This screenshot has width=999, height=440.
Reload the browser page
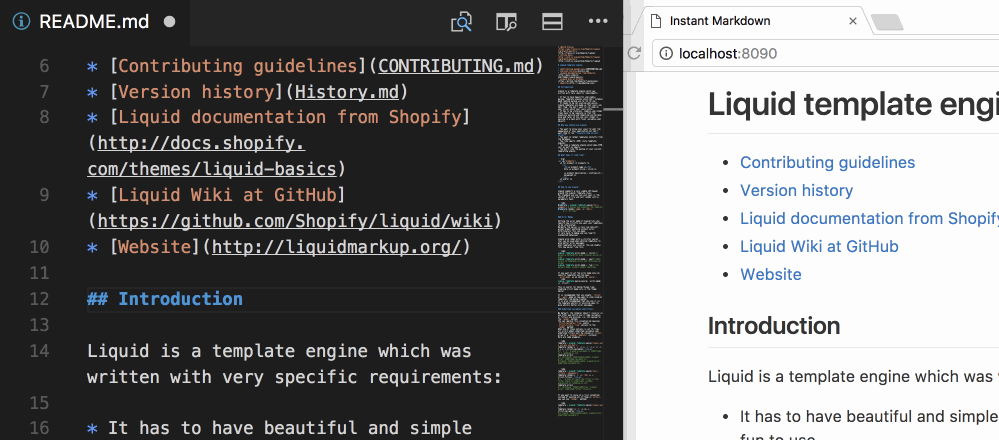click(x=634, y=54)
